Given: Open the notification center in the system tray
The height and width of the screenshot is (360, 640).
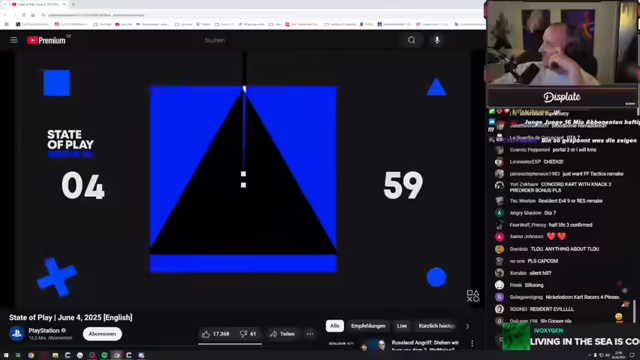Looking at the screenshot, I should pyautogui.click(x=632, y=355).
